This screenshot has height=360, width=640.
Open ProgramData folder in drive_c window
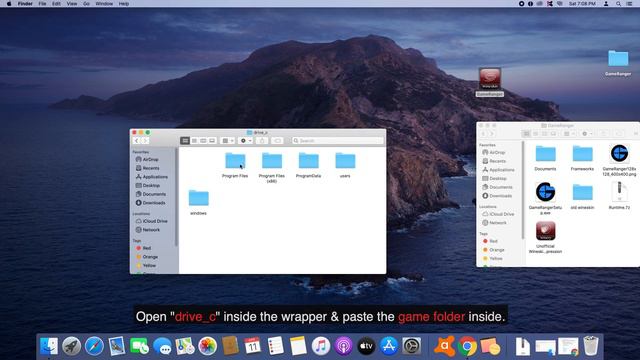pos(309,161)
